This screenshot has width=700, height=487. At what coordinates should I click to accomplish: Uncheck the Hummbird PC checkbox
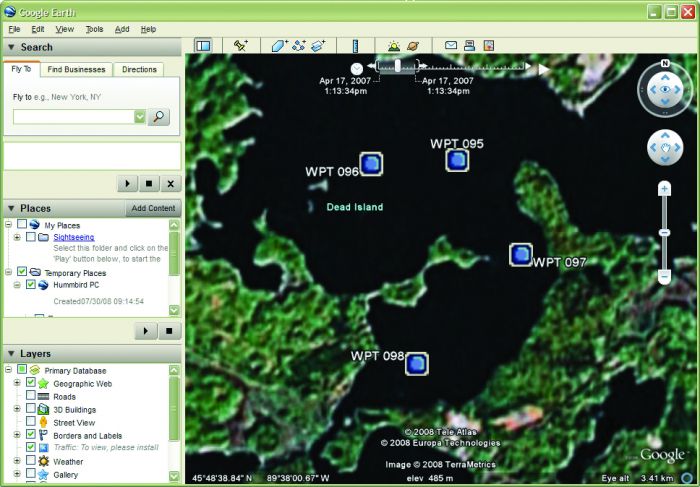tap(30, 284)
